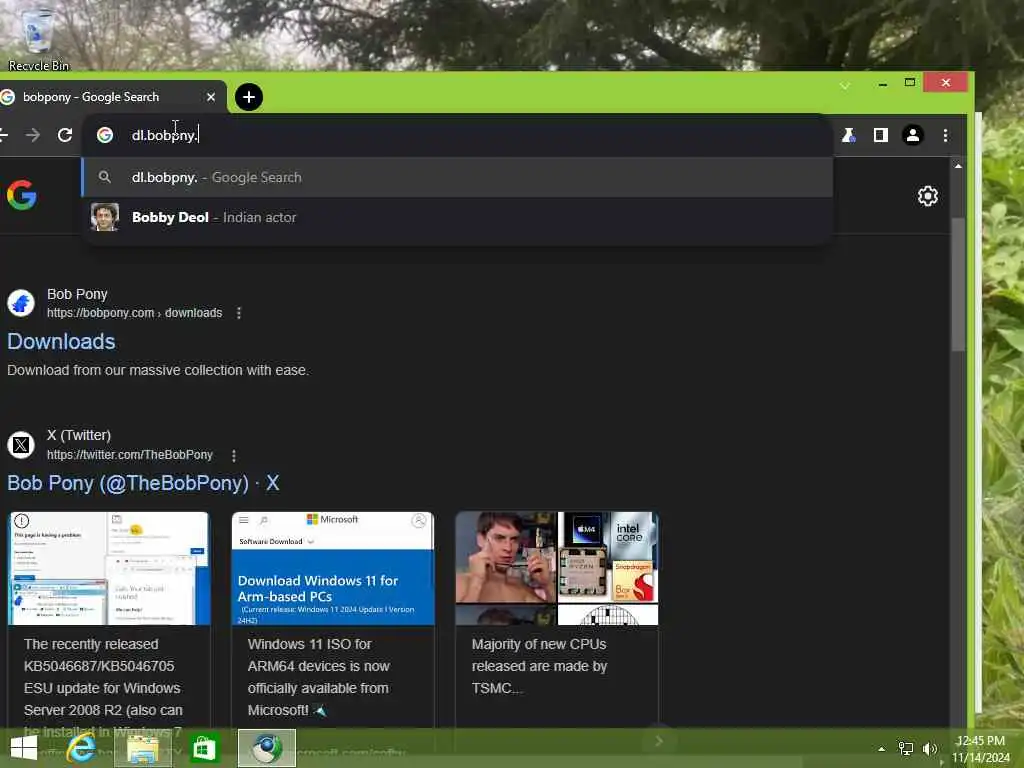
Task: Open the Recycle Bin desktop icon
Action: pyautogui.click(x=39, y=38)
